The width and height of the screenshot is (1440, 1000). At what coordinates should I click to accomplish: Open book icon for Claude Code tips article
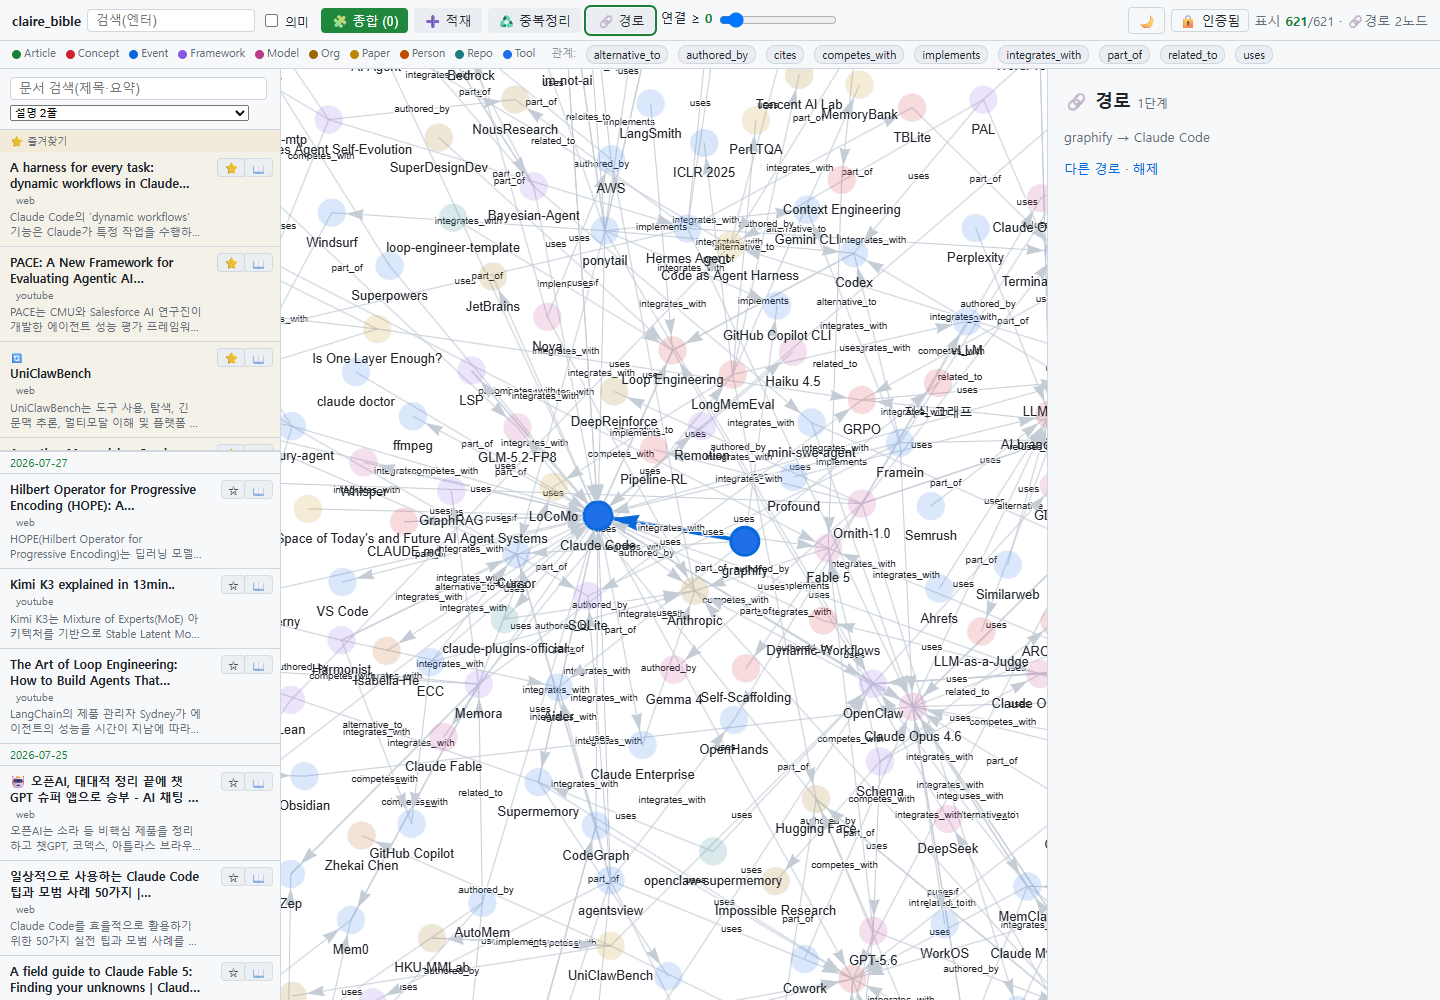(258, 877)
